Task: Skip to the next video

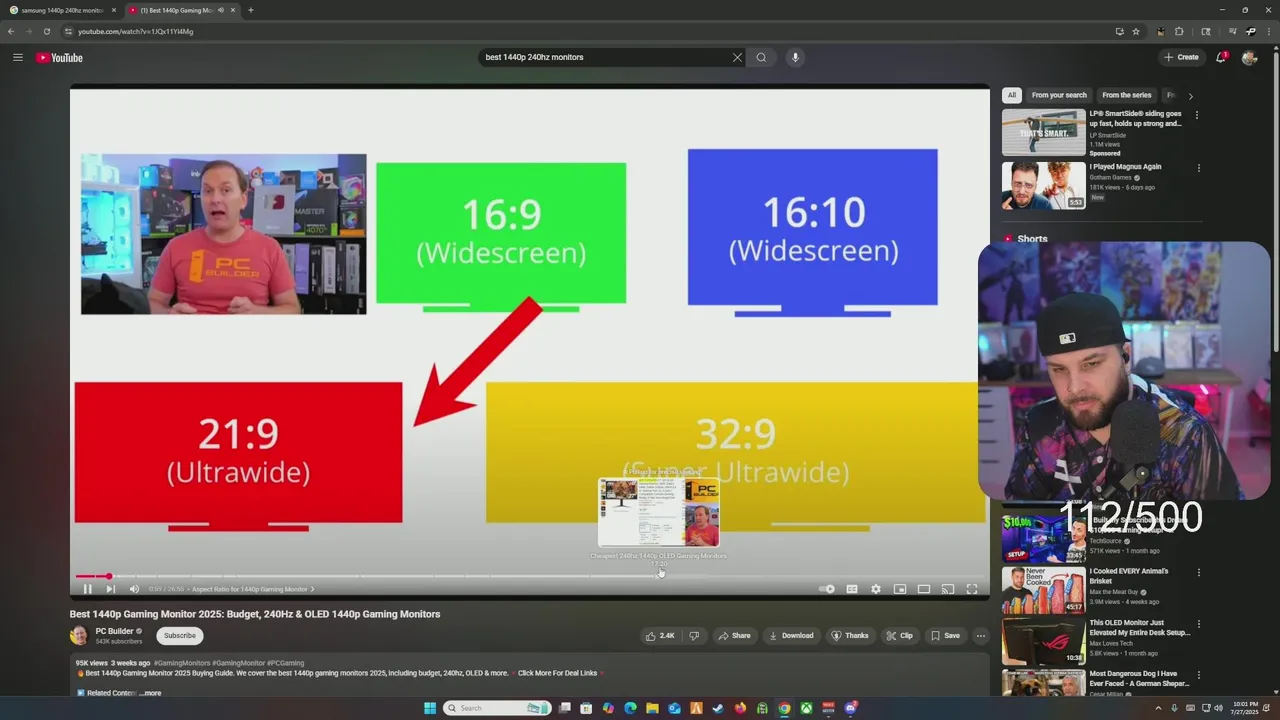Action: [x=110, y=589]
